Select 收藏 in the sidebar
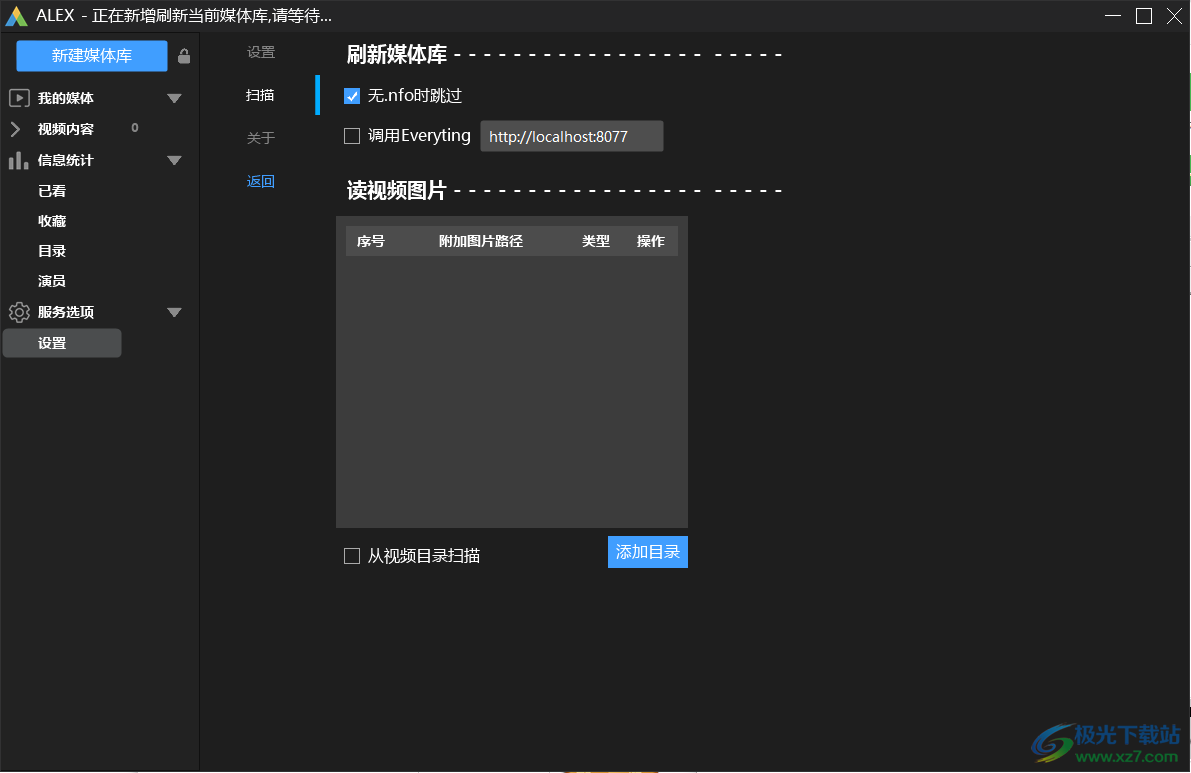The width and height of the screenshot is (1191, 773). pos(52,220)
